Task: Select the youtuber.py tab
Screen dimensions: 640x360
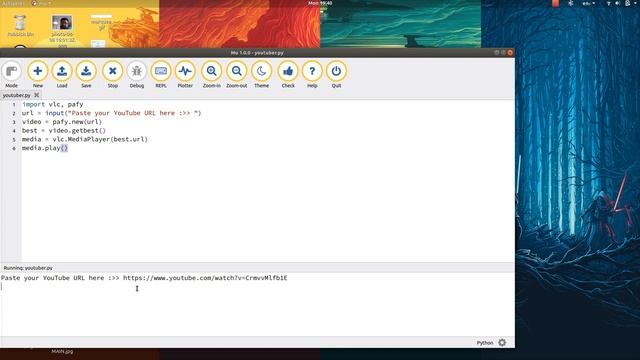Action: click(x=16, y=95)
